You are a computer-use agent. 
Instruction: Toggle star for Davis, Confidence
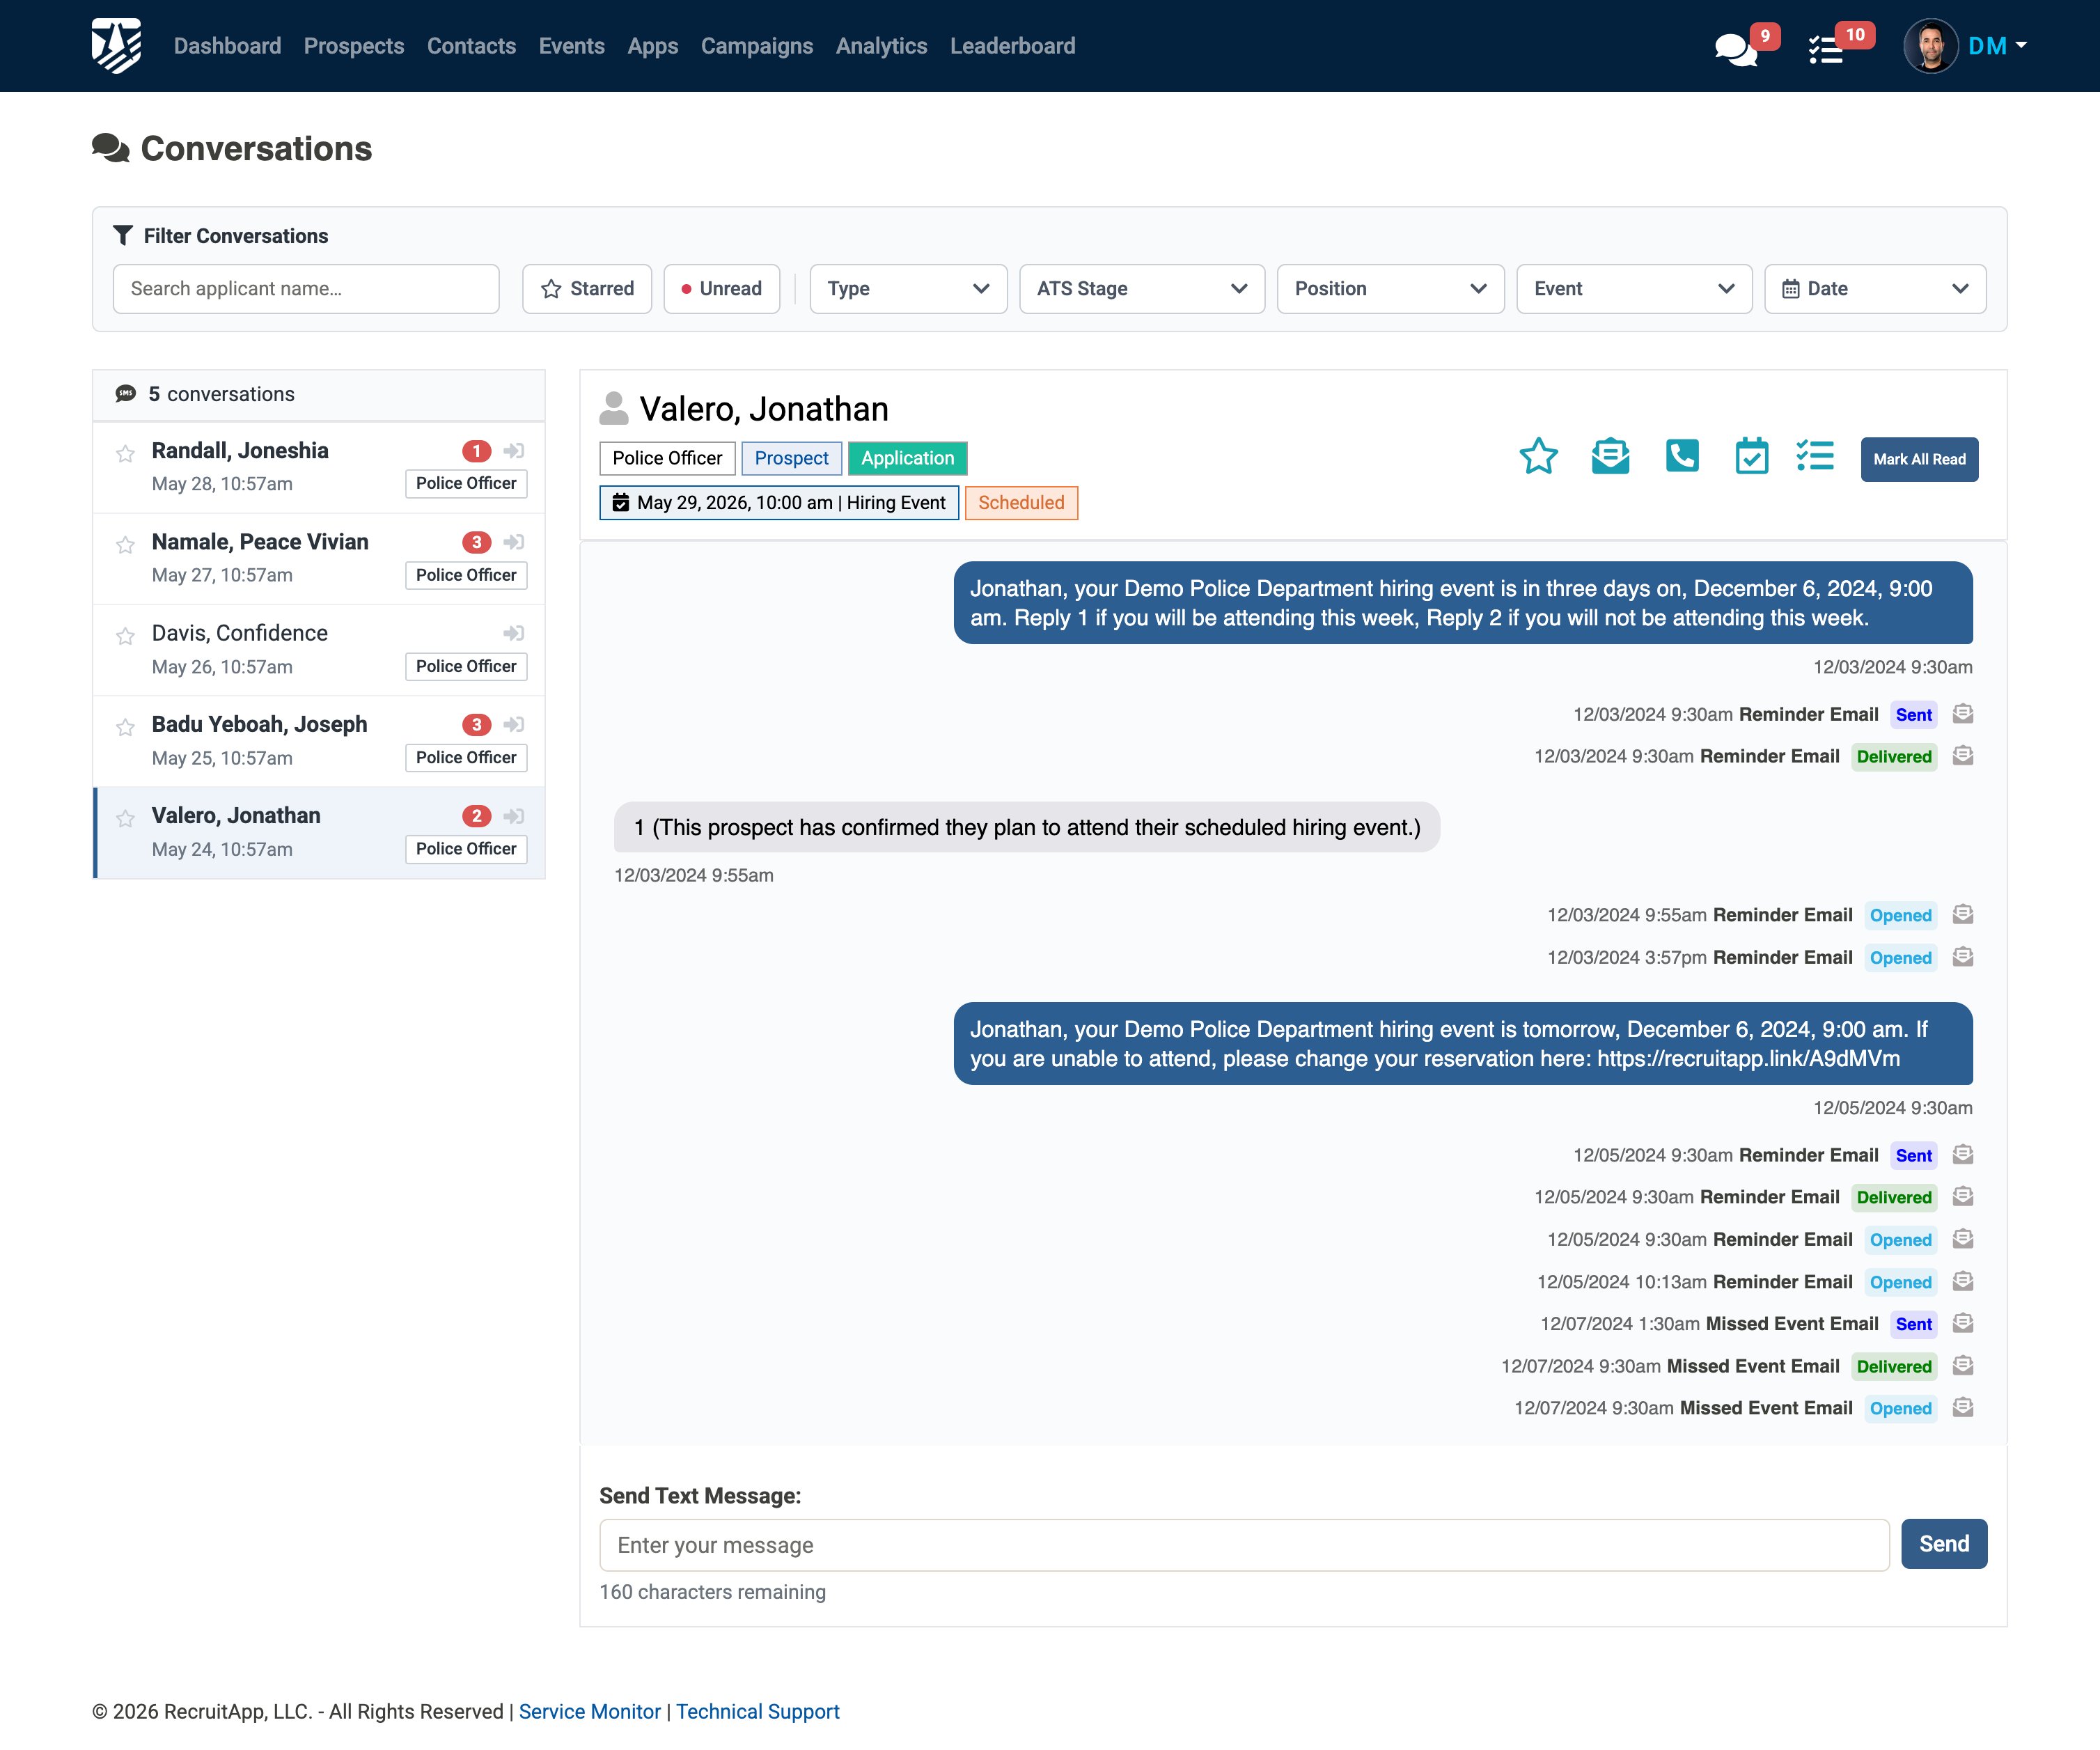125,636
